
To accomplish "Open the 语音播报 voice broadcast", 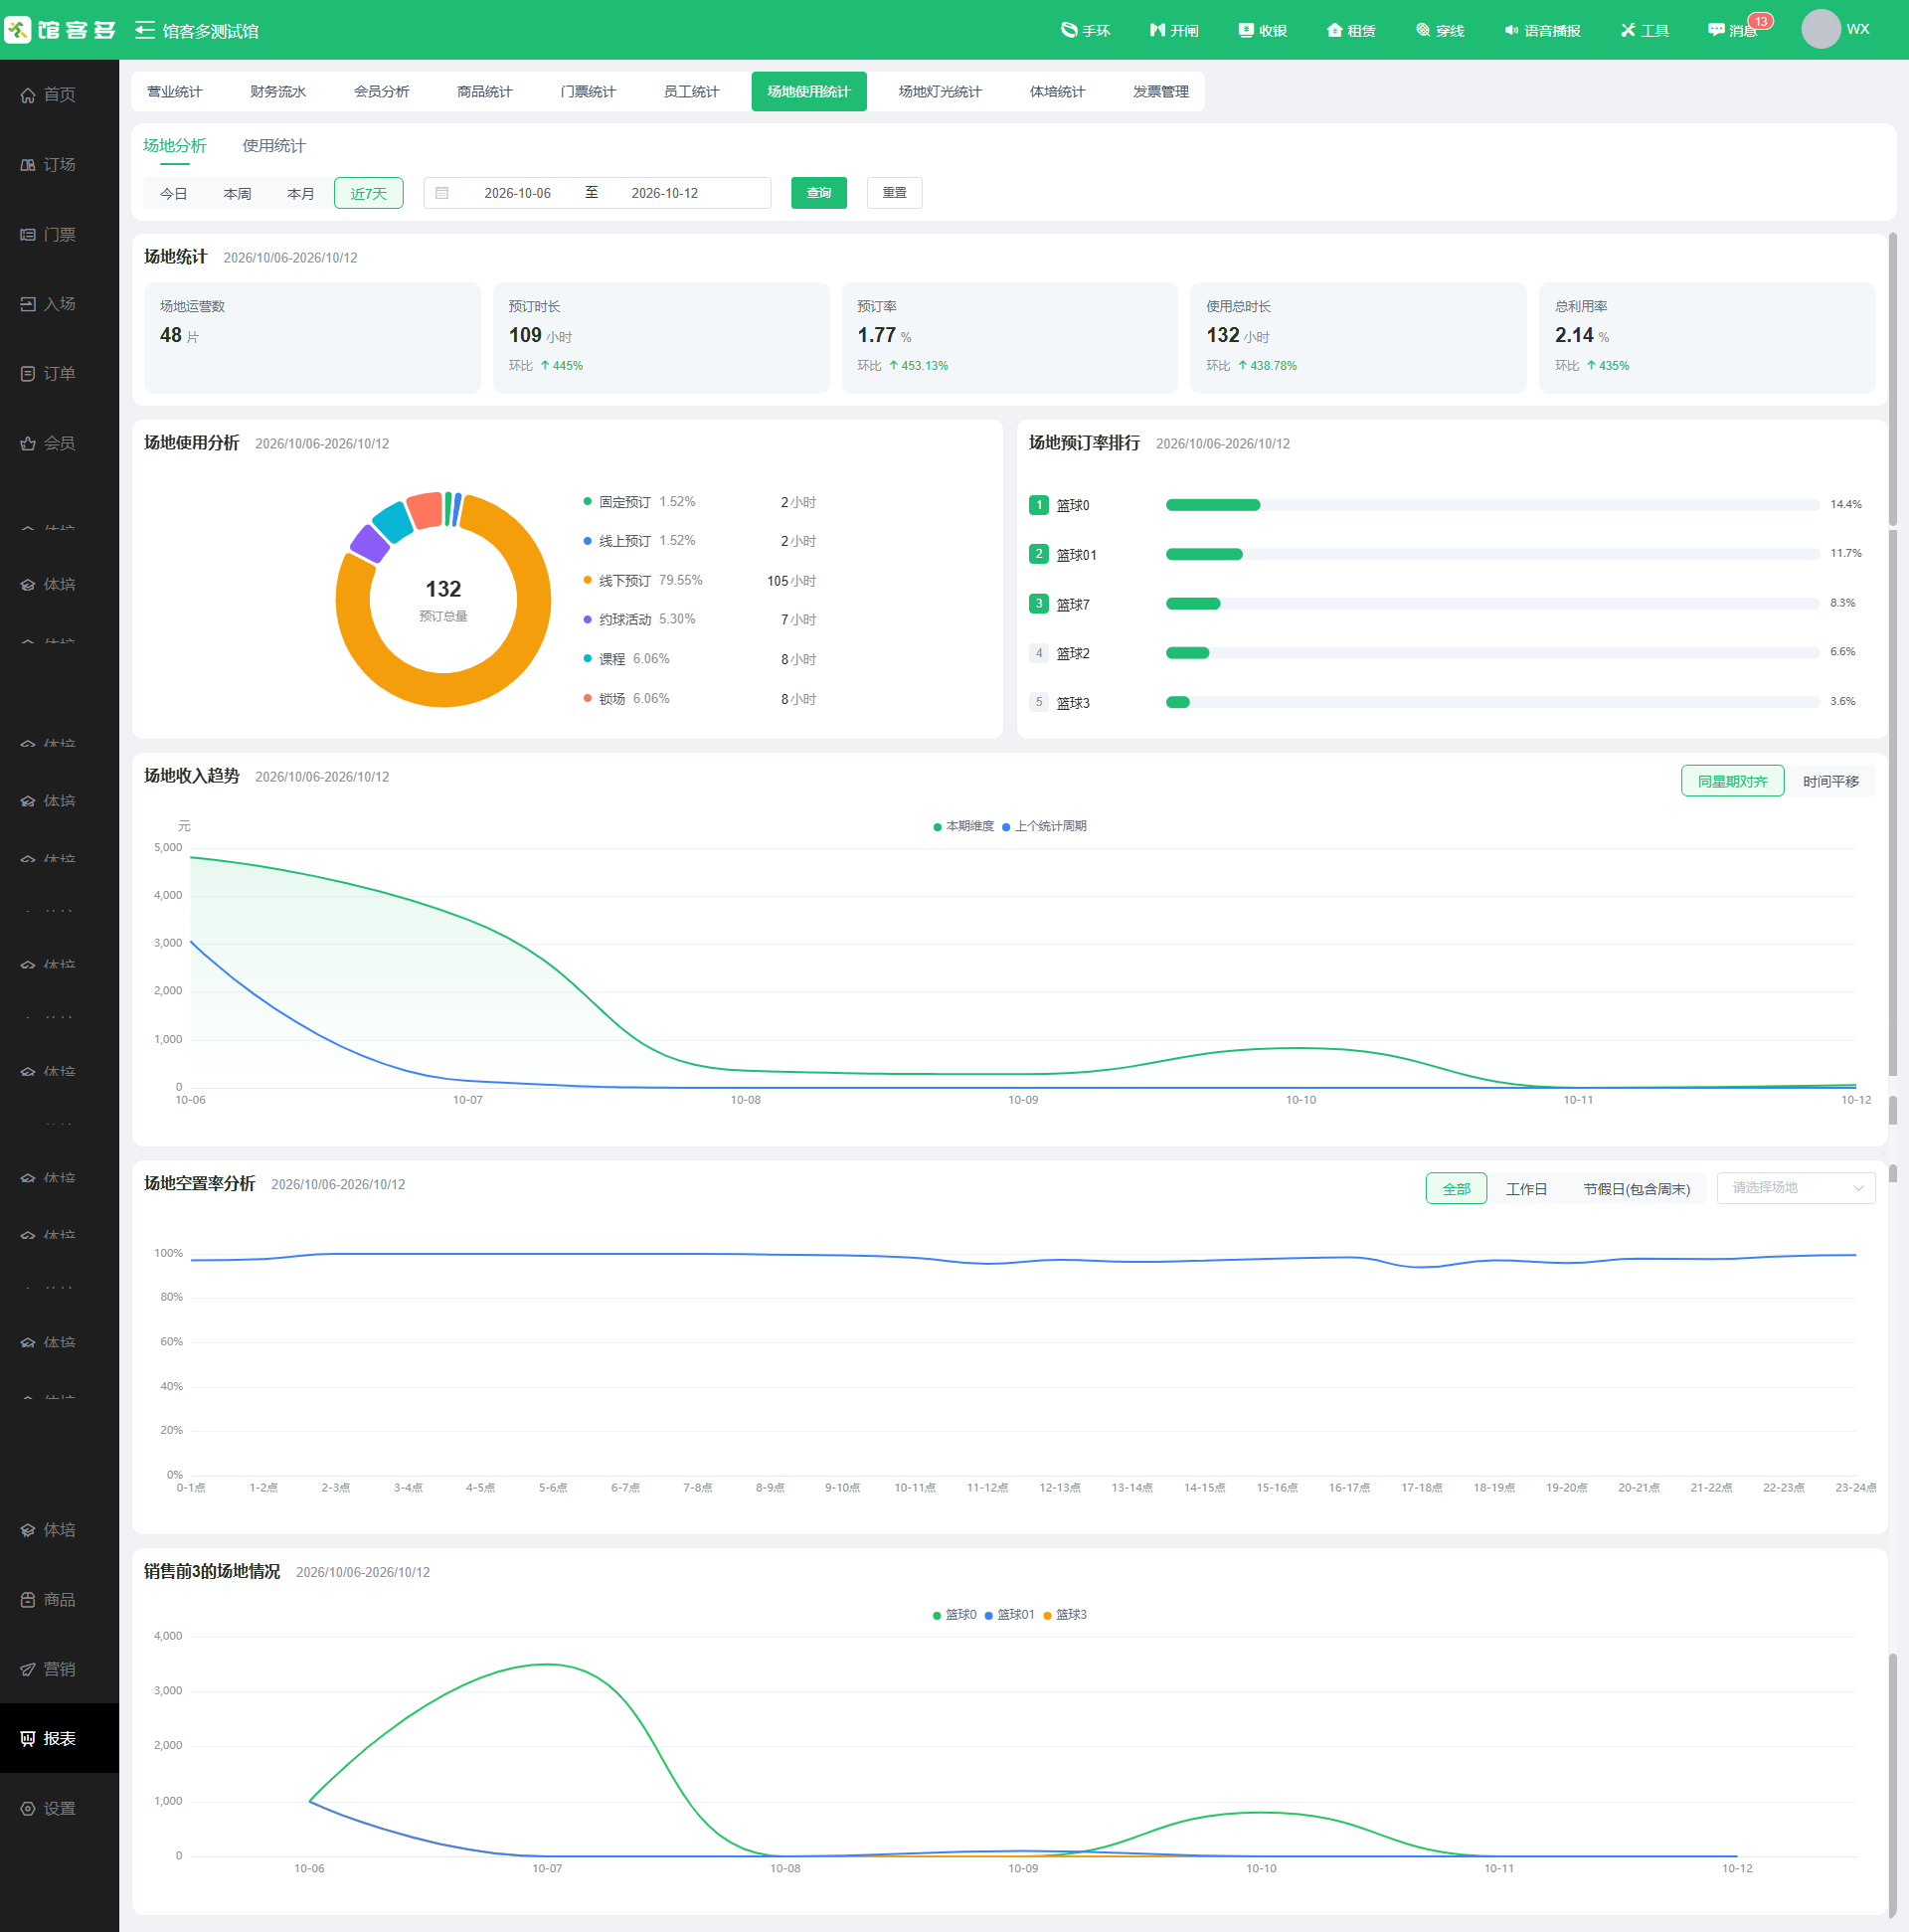I will (x=1542, y=30).
